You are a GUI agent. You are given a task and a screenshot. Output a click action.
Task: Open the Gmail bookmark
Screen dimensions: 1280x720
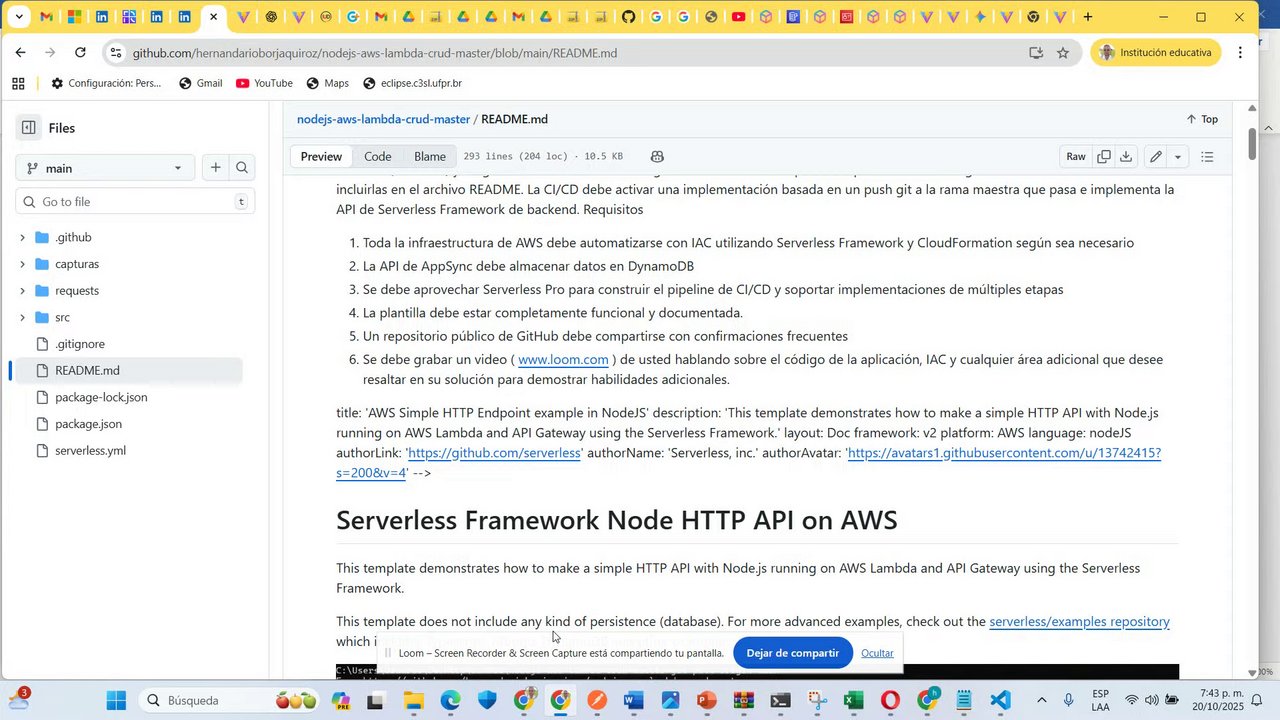pos(200,84)
